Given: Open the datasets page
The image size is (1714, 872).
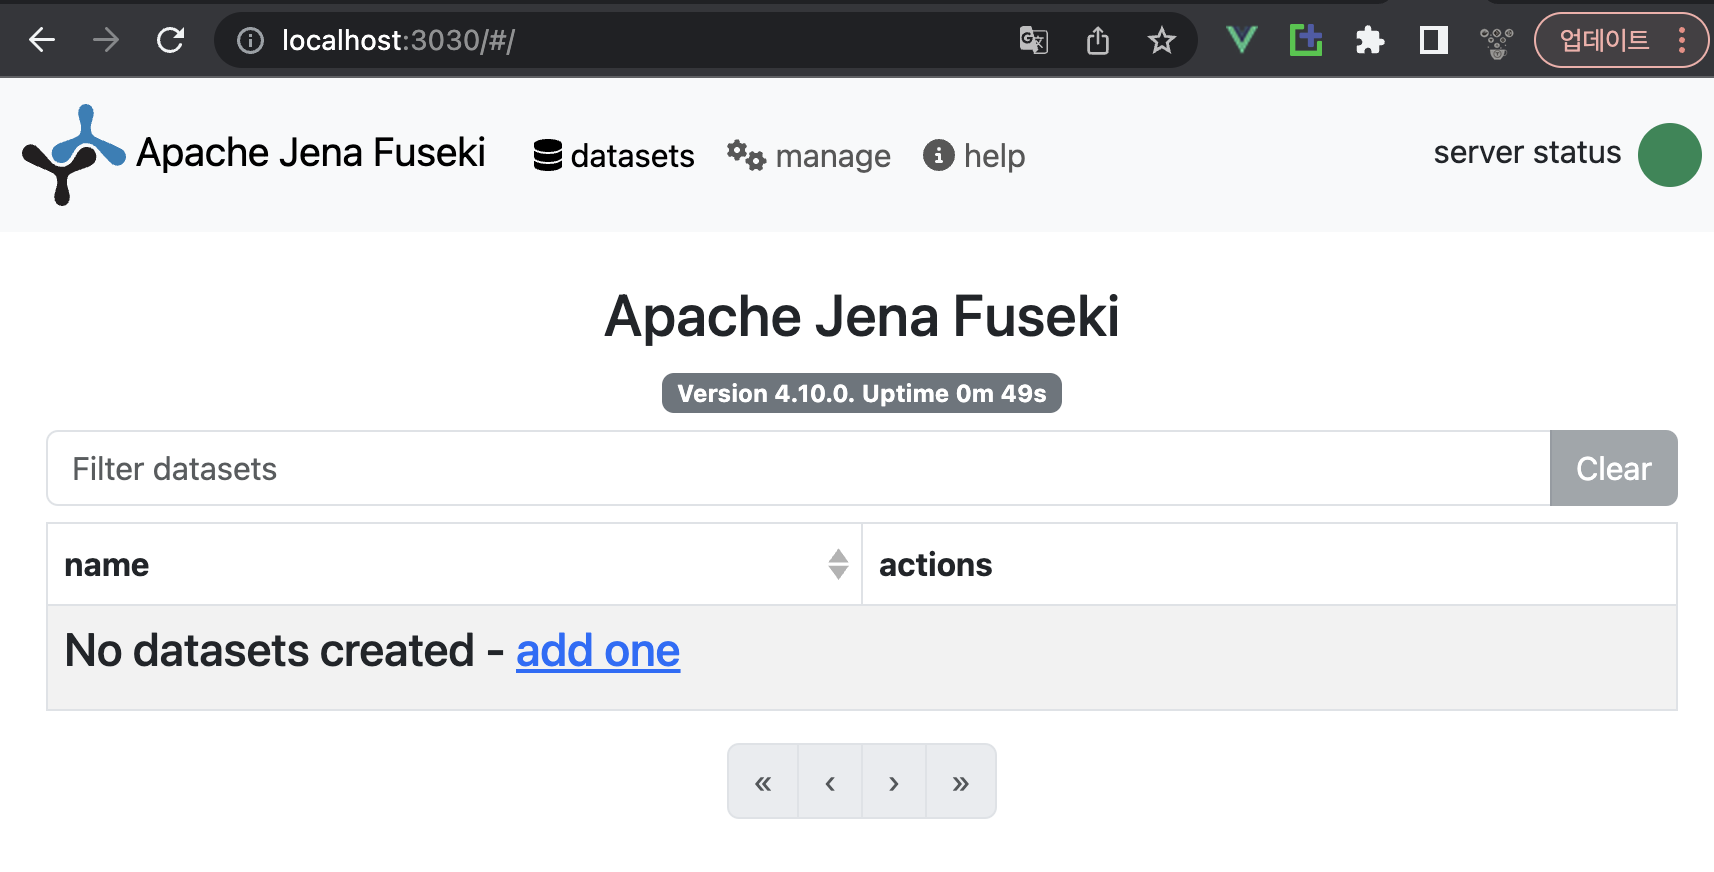Looking at the screenshot, I should (614, 156).
